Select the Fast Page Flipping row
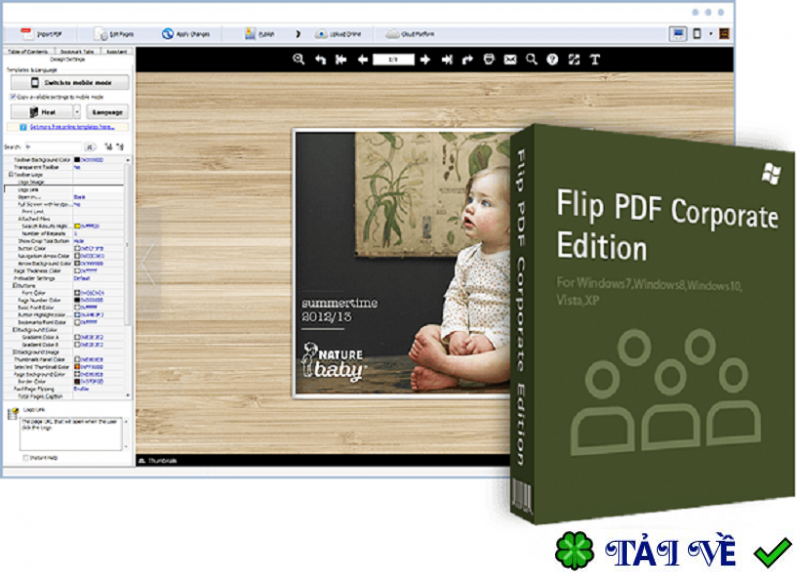The image size is (800, 578). pos(64,389)
